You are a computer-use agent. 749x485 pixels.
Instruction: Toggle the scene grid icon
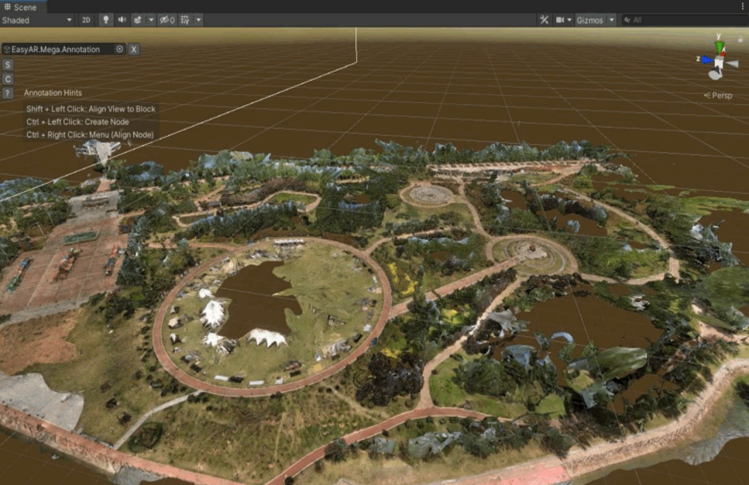[x=186, y=20]
